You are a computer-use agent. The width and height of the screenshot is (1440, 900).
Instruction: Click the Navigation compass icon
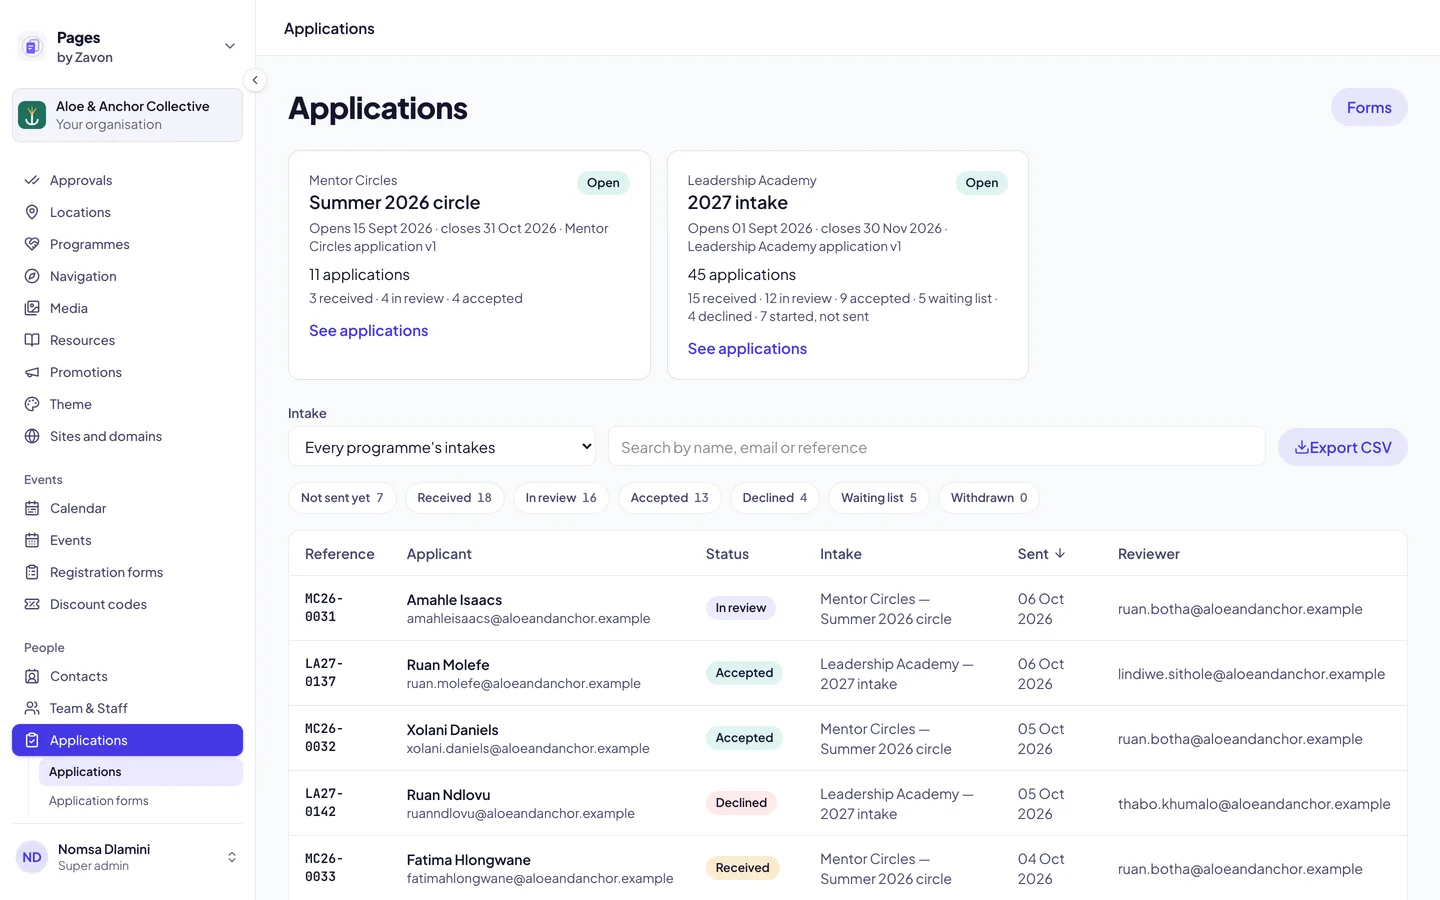[32, 276]
